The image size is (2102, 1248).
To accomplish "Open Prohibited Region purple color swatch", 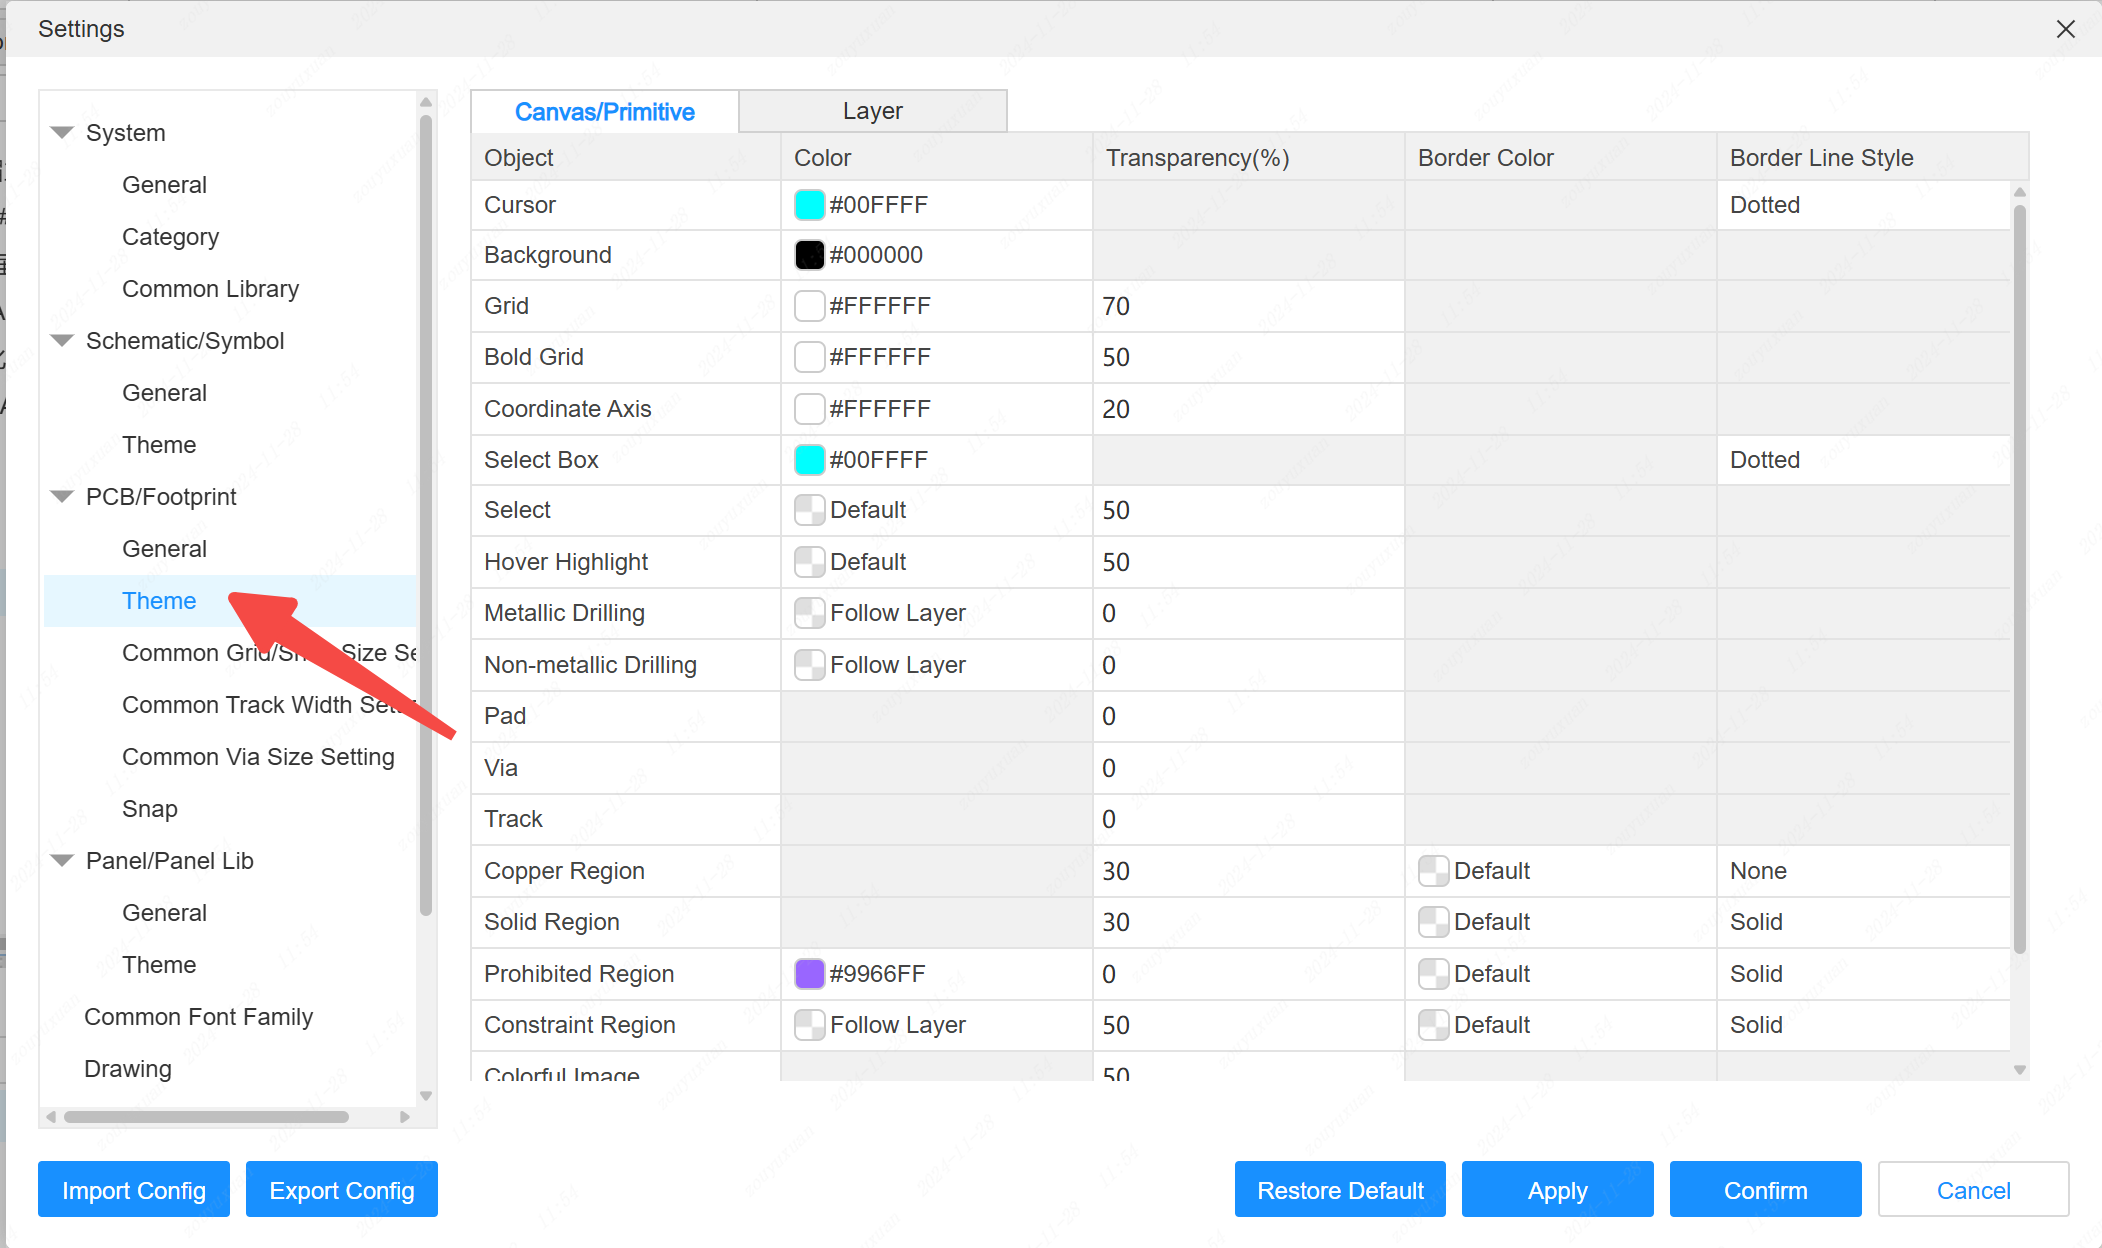I will (809, 974).
